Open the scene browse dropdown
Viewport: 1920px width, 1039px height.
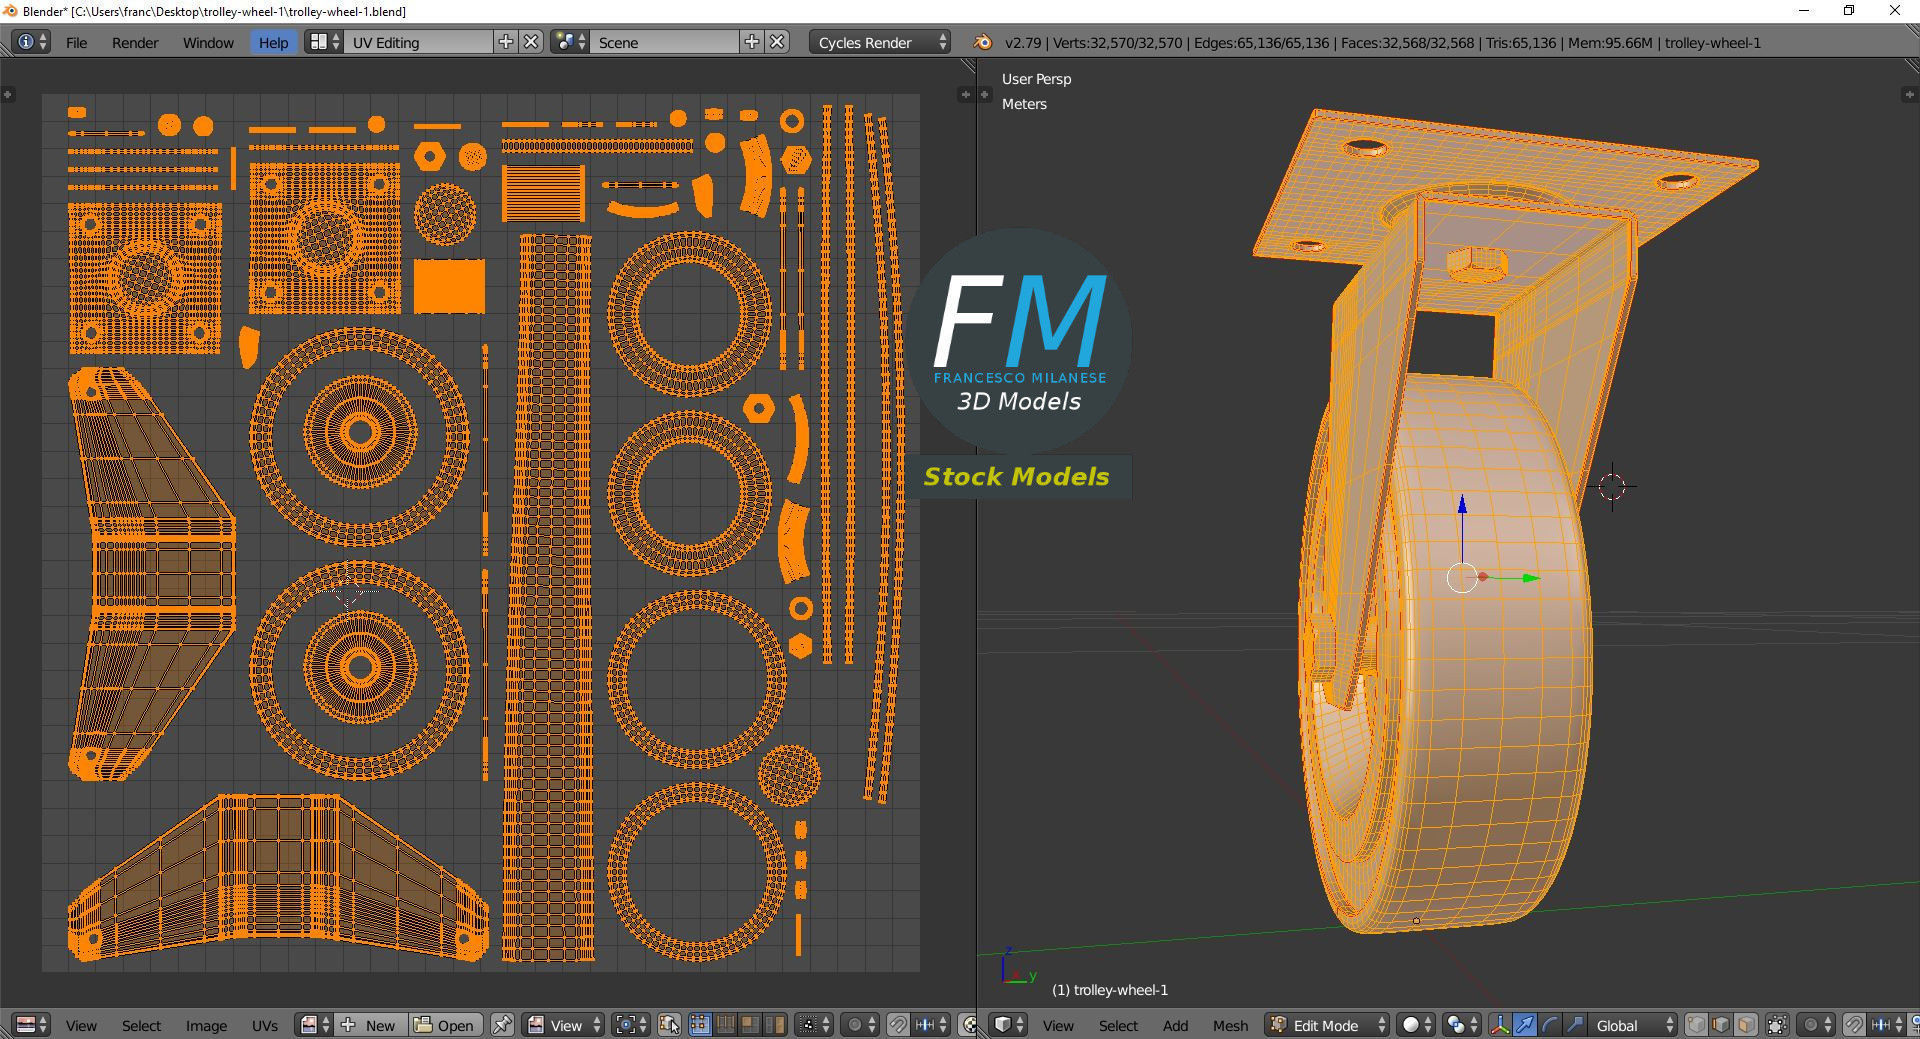tap(569, 42)
